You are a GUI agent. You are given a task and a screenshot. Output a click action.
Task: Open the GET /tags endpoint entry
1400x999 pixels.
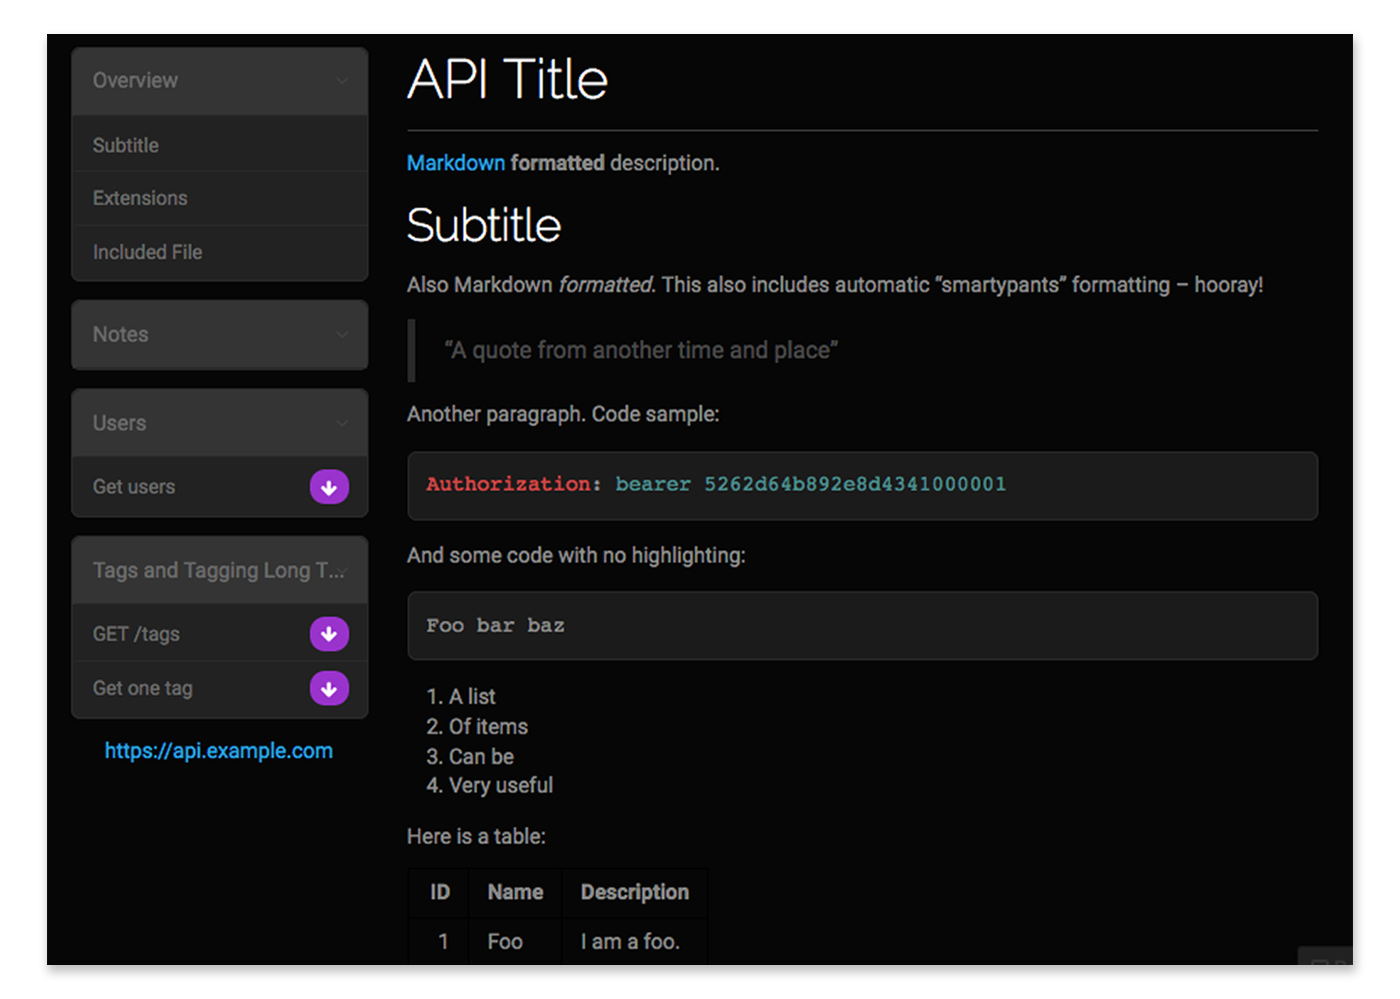point(136,634)
